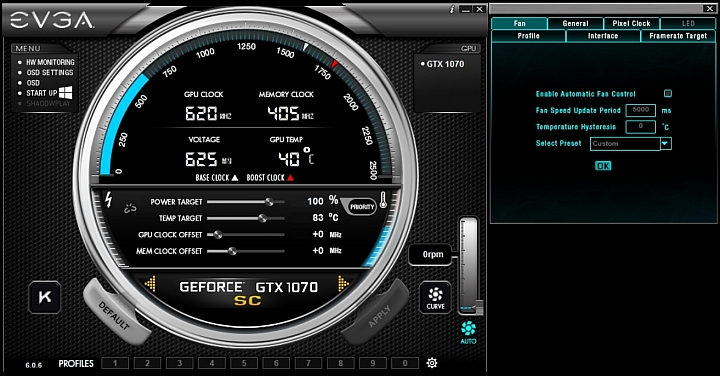Viewport: 720px width, 376px height.
Task: Click the left yellow arrow for previous GPU
Action: (150, 284)
